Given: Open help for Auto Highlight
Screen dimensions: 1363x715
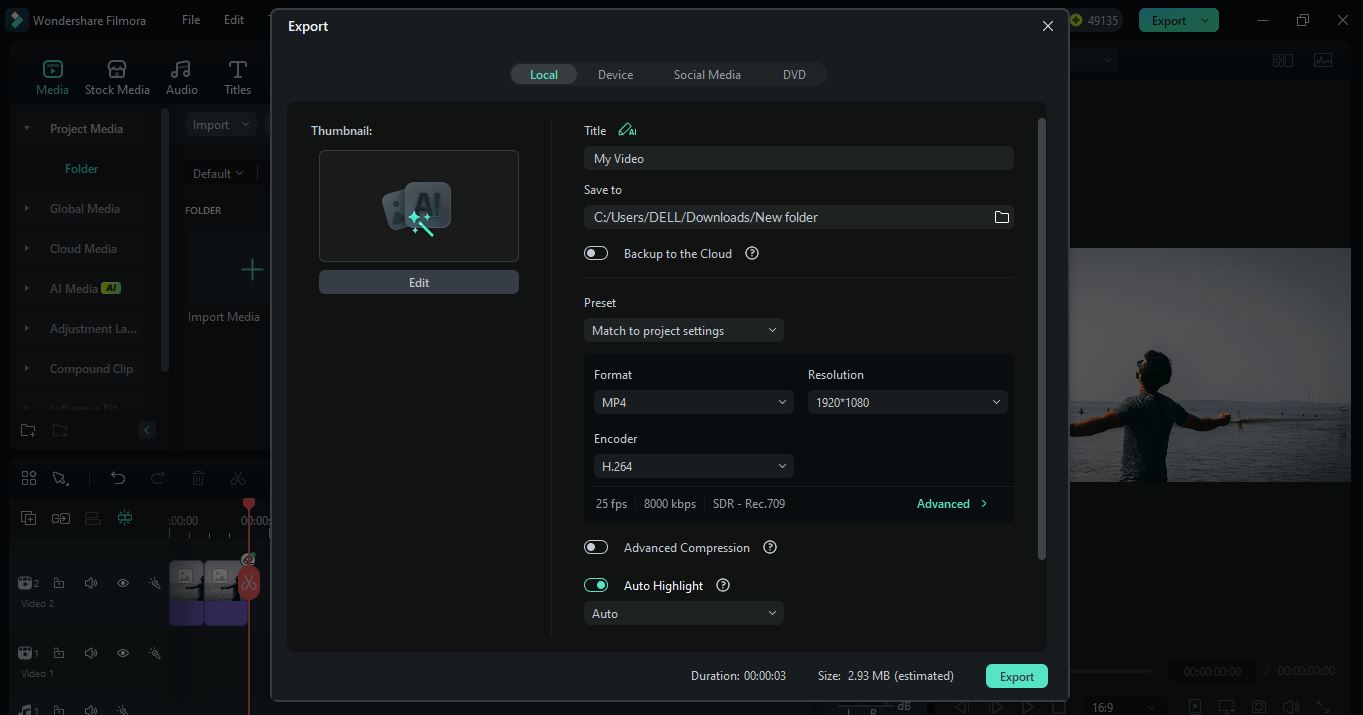Looking at the screenshot, I should [x=723, y=585].
